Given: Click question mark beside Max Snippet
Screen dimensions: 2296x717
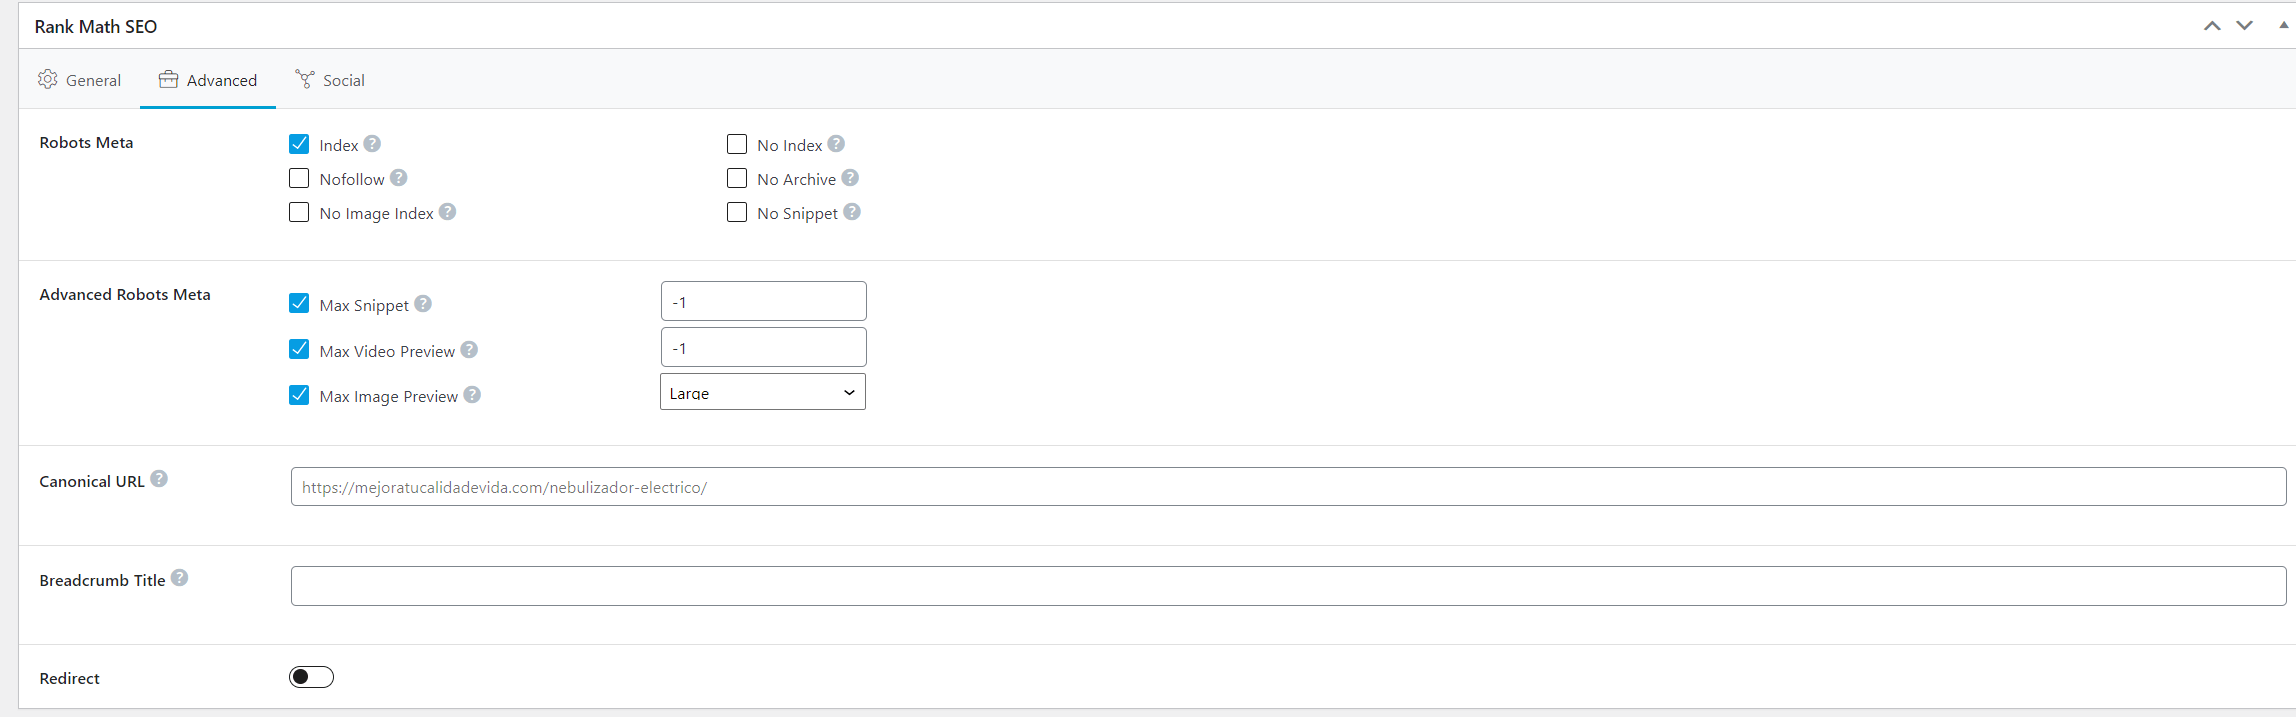Looking at the screenshot, I should 423,304.
